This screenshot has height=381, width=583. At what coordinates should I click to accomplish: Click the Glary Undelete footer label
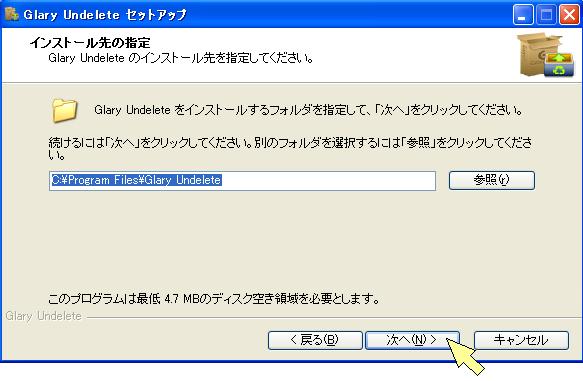pyautogui.click(x=44, y=316)
